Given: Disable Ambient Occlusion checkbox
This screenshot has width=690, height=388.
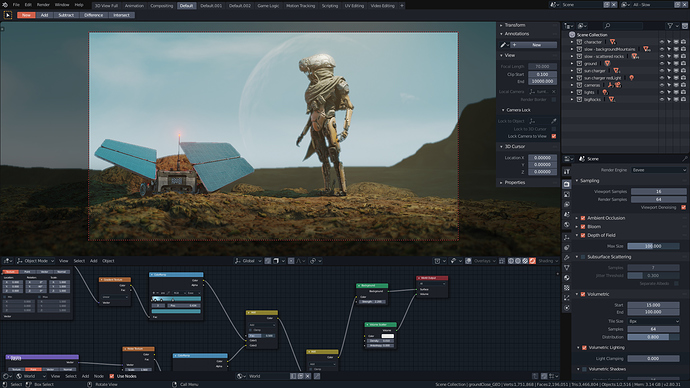Looking at the screenshot, I should click(583, 218).
